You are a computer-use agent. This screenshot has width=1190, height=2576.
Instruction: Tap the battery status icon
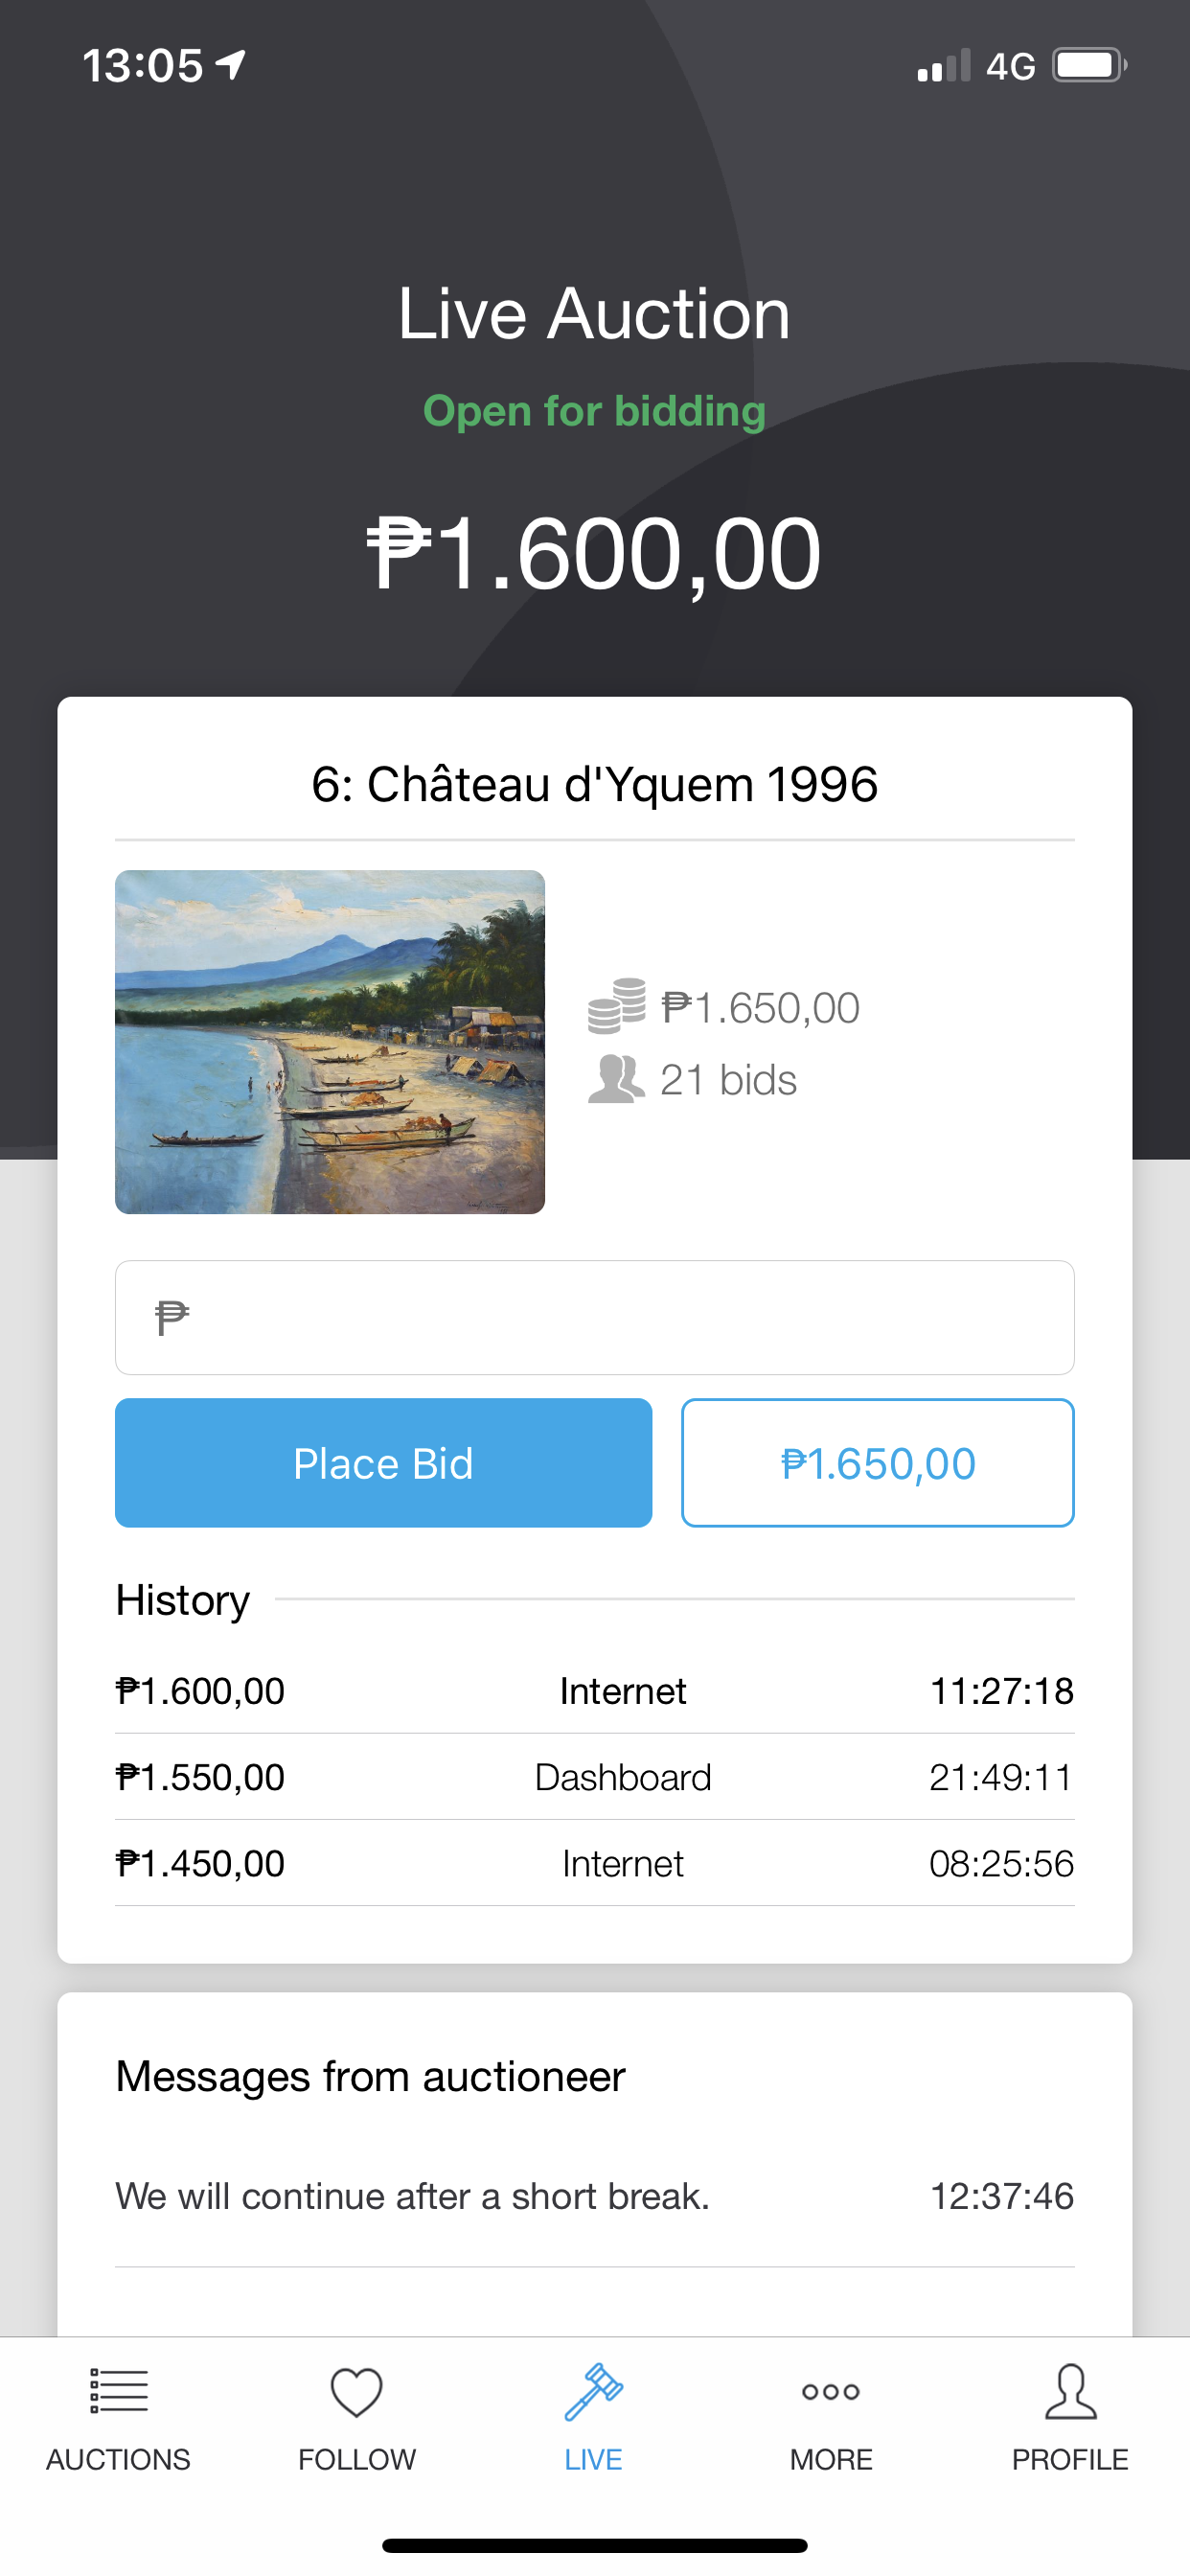pyautogui.click(x=1089, y=66)
